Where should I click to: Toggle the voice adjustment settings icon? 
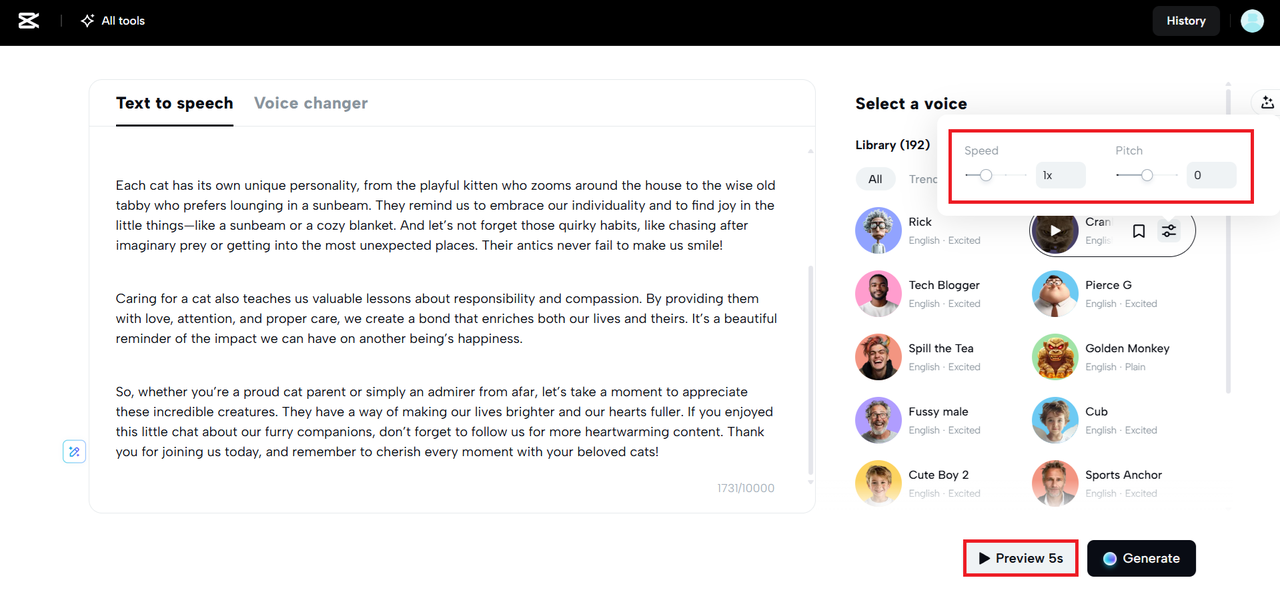tap(1169, 232)
